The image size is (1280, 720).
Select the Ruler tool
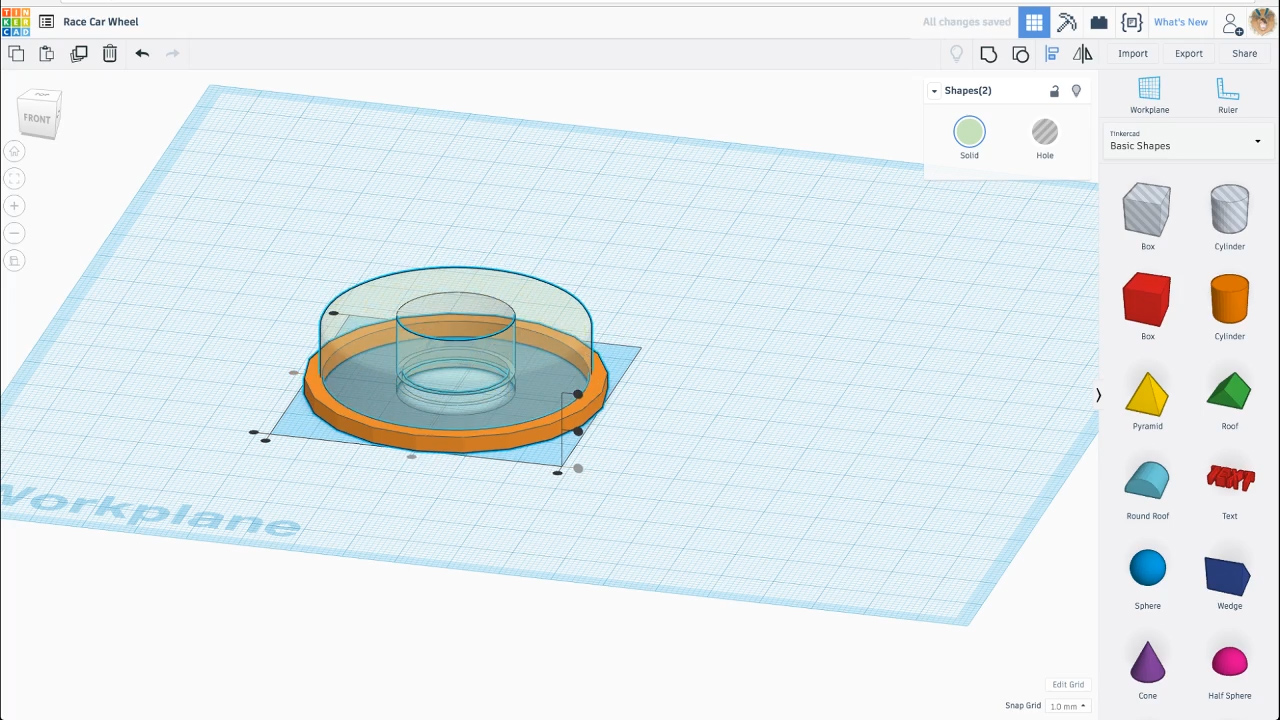click(x=1228, y=96)
